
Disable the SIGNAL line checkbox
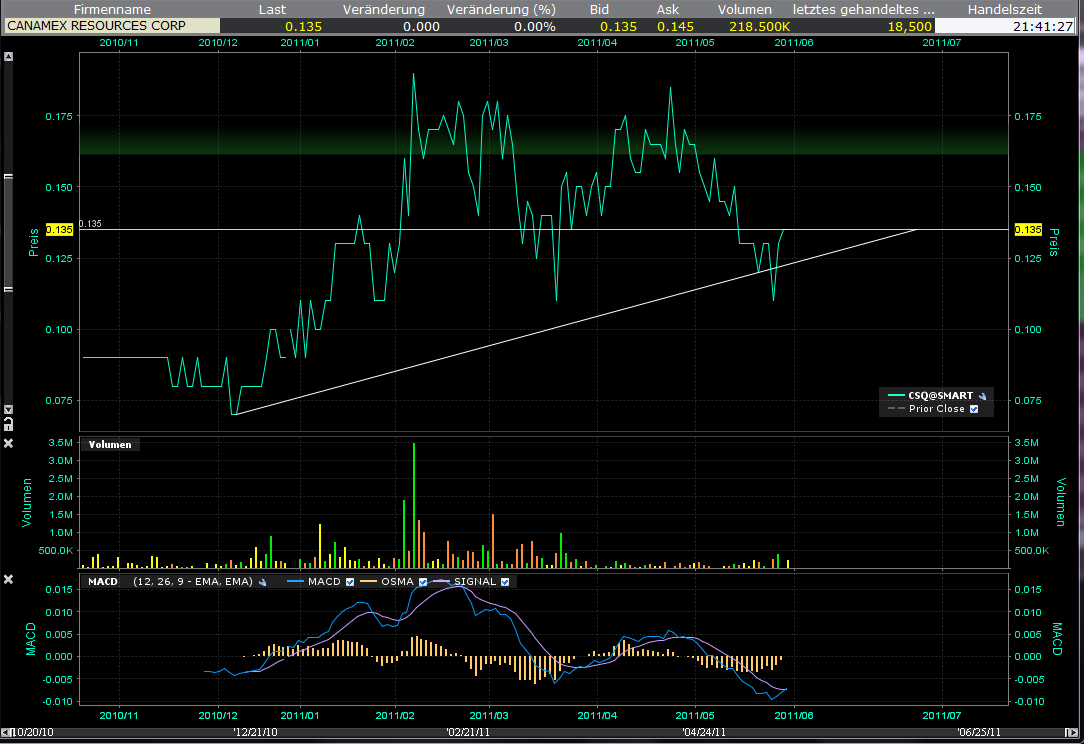[505, 581]
